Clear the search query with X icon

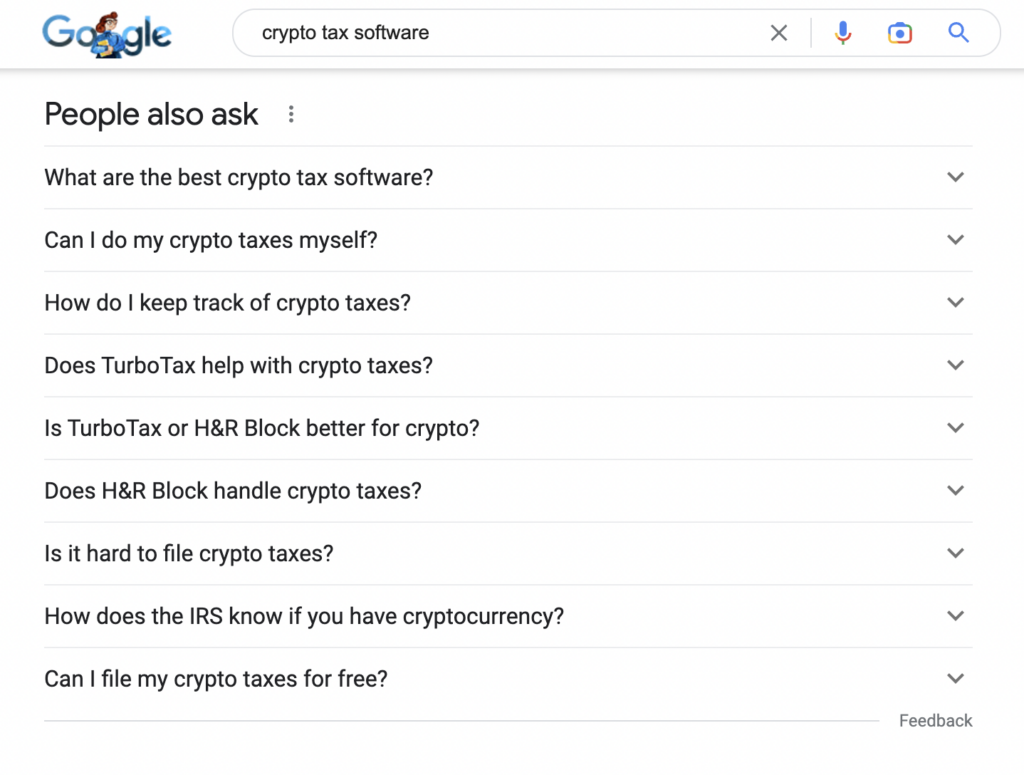pyautogui.click(x=778, y=33)
